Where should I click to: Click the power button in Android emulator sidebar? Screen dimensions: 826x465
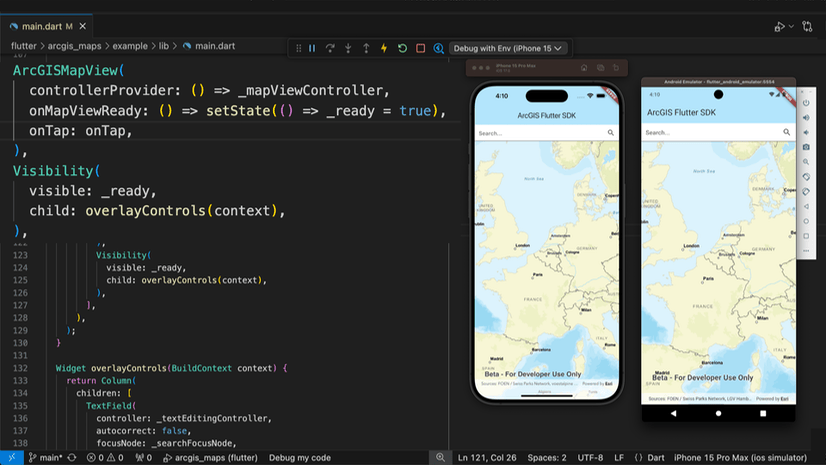(x=806, y=103)
